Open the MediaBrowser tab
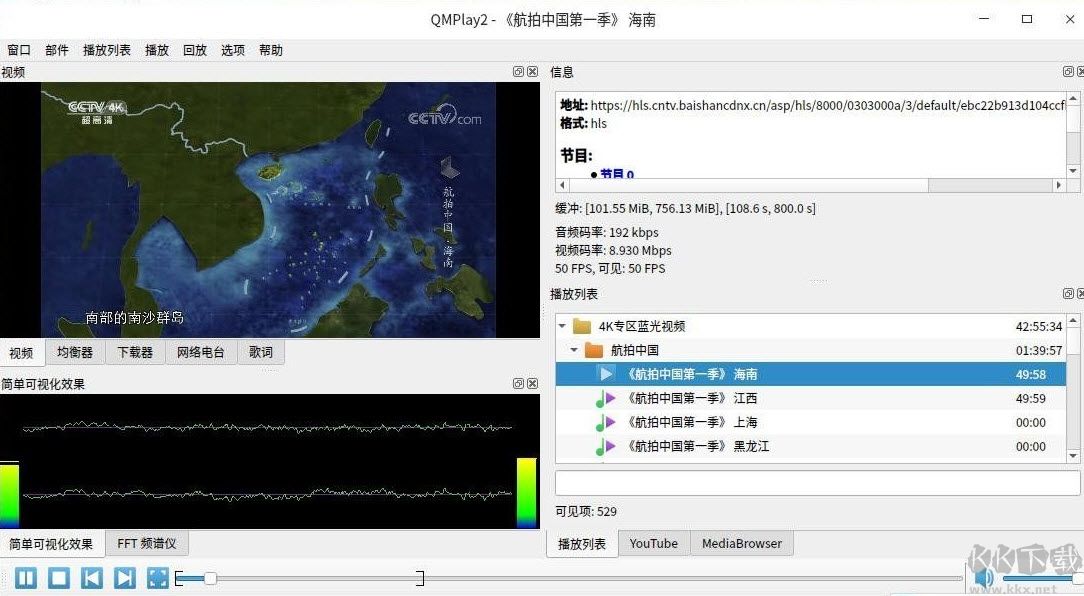The width and height of the screenshot is (1084, 596). pyautogui.click(x=742, y=543)
